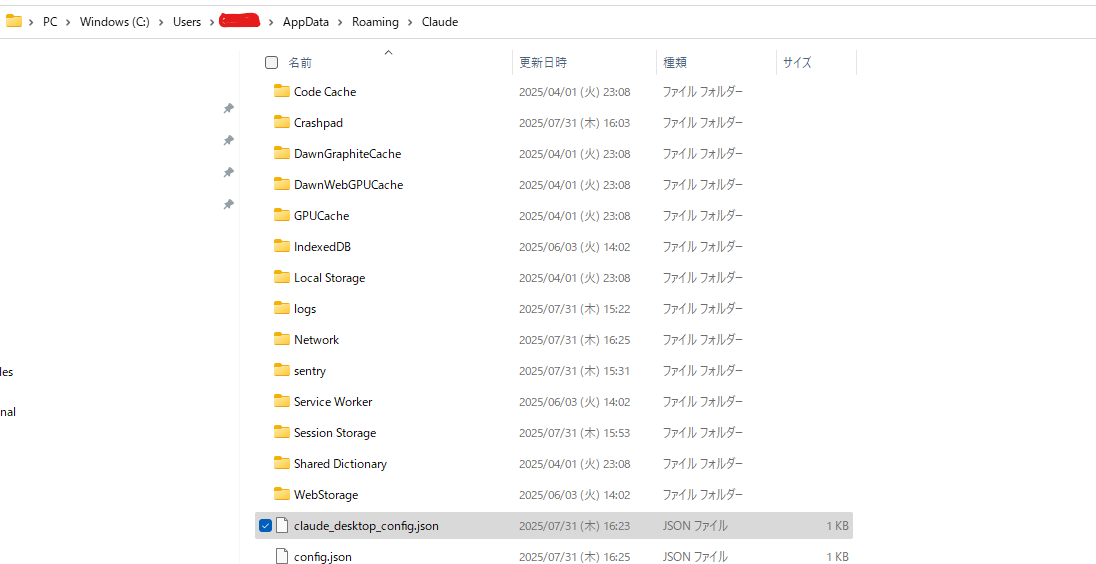Click the Shared Dictionary folder icon

(x=282, y=463)
